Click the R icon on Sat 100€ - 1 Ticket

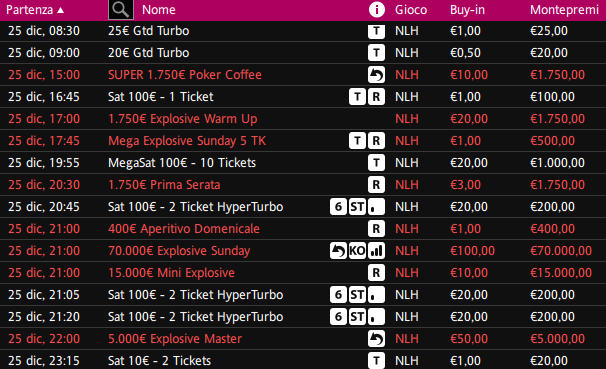pyautogui.click(x=376, y=97)
